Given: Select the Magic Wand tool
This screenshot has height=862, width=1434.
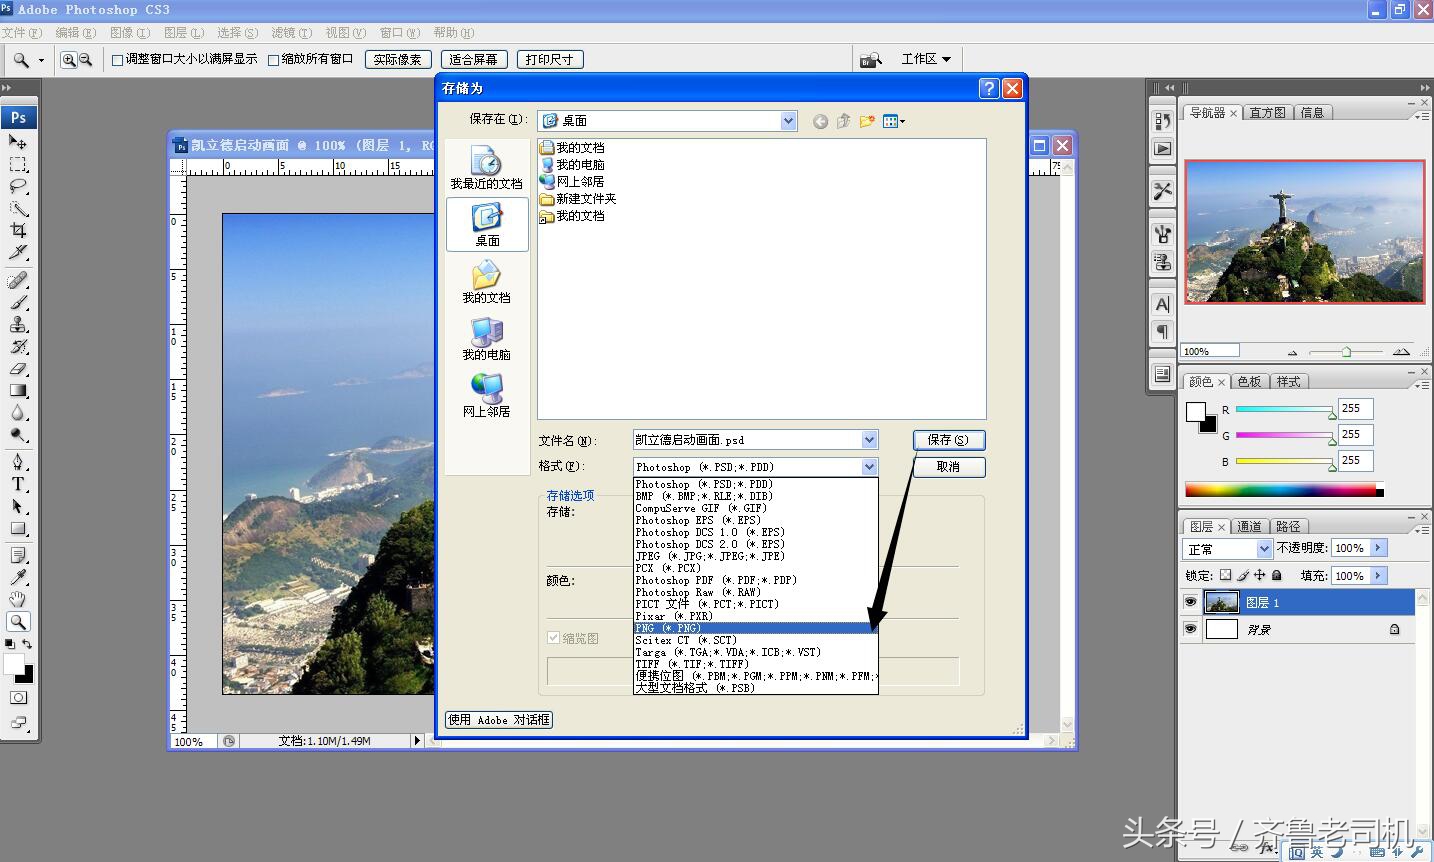Looking at the screenshot, I should pos(18,208).
